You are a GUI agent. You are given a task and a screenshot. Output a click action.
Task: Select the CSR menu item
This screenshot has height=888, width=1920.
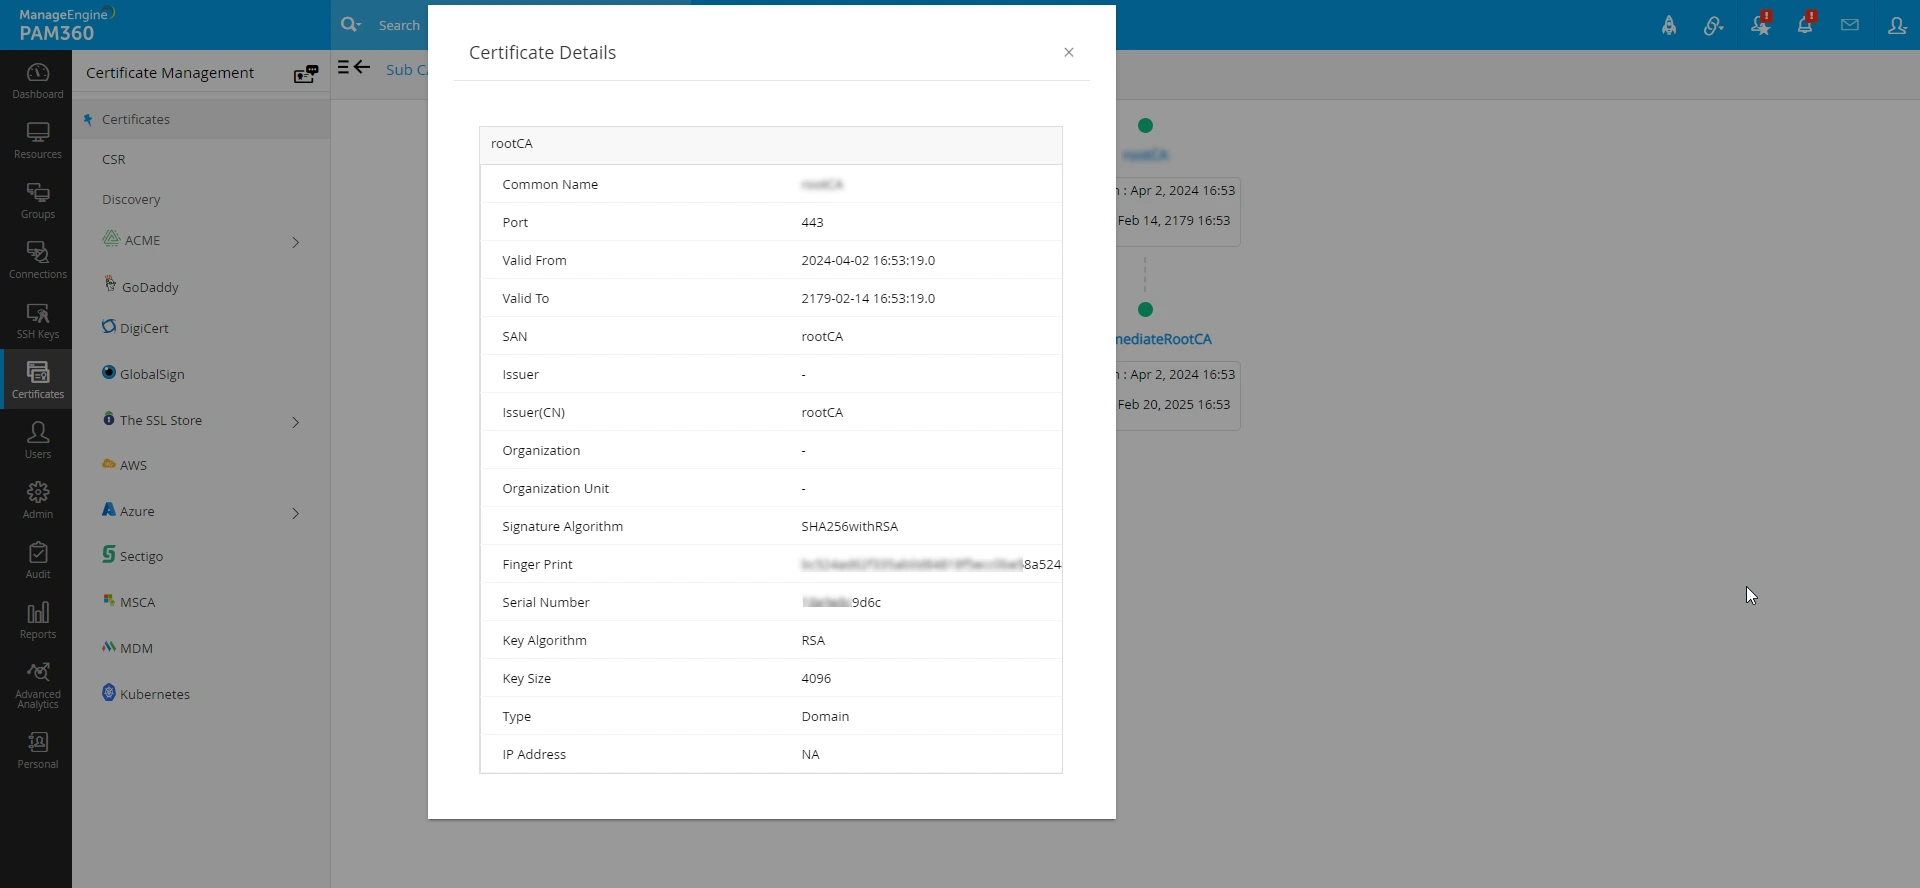[114, 160]
